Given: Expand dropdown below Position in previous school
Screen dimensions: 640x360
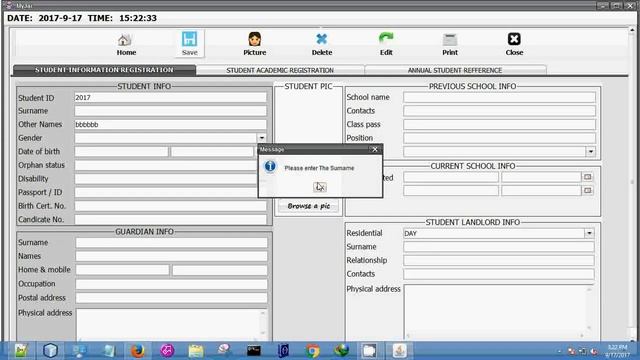Looking at the screenshot, I should [591, 151].
